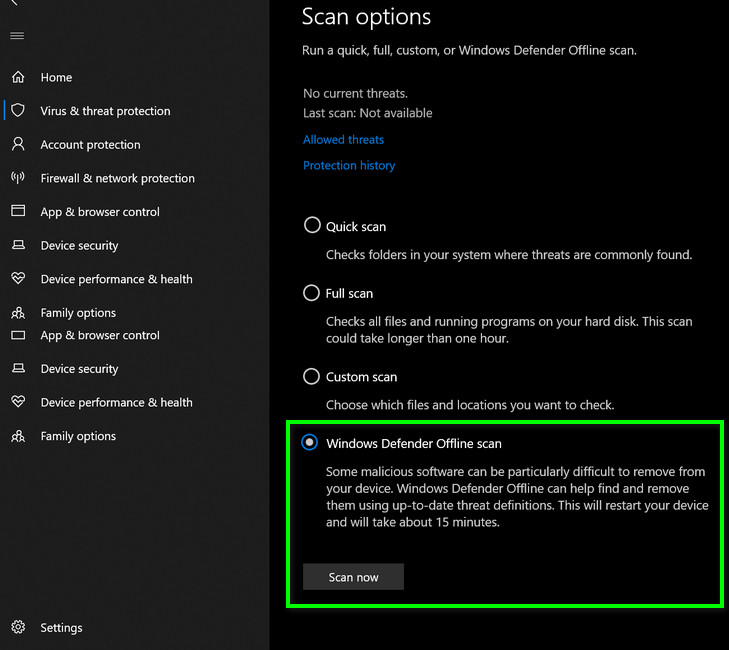Click the Account protection person icon
The height and width of the screenshot is (650, 729).
pos(18,144)
